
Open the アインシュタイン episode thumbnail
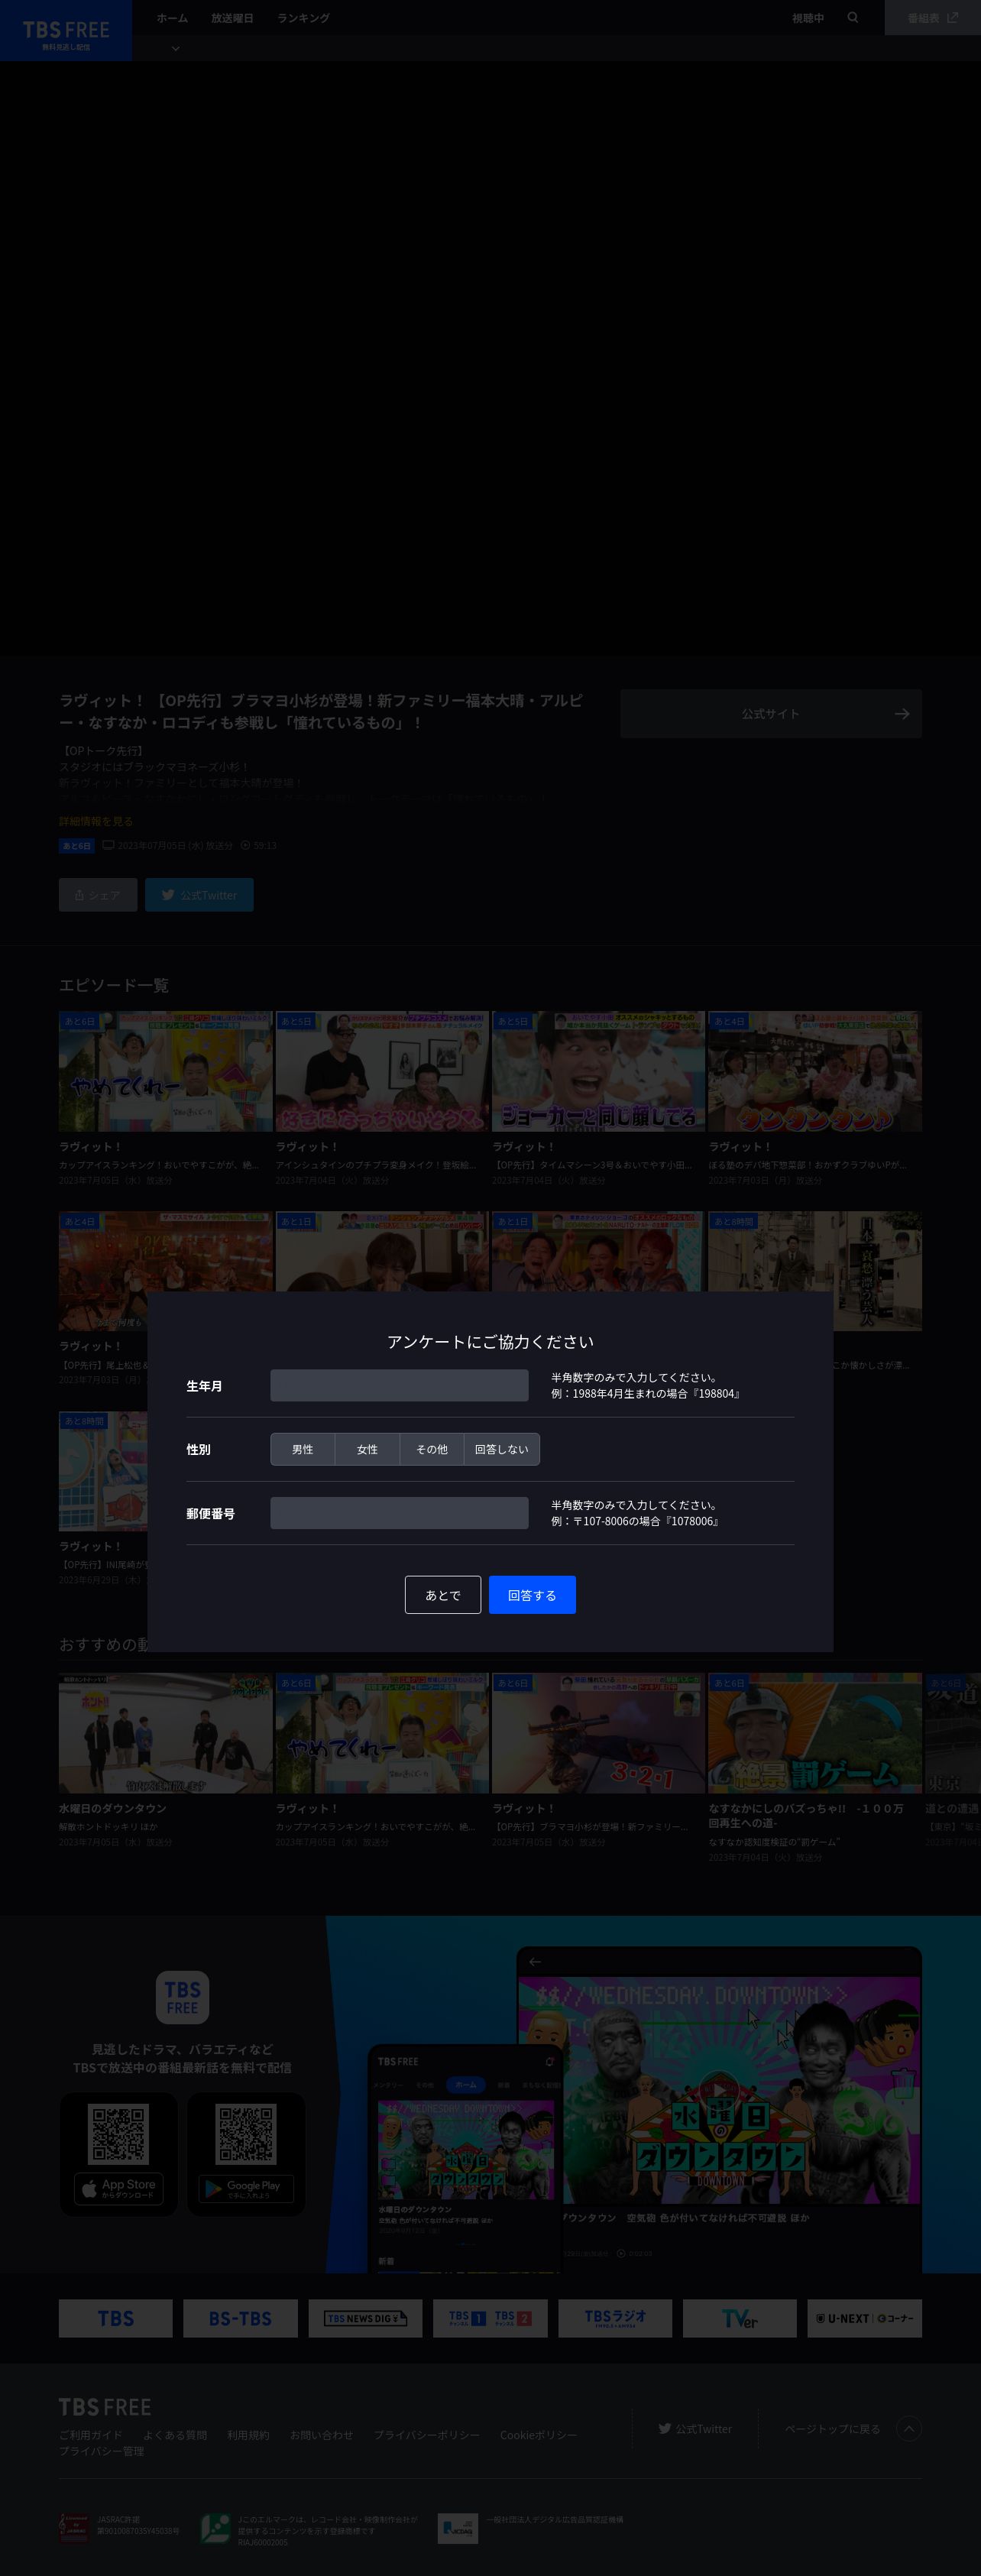[x=382, y=1071]
